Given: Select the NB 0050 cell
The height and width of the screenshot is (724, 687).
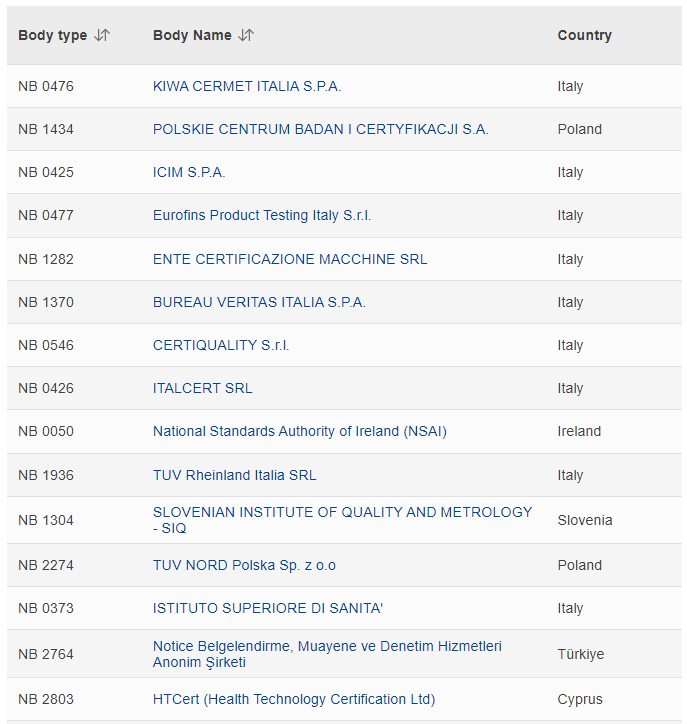Looking at the screenshot, I should (46, 431).
